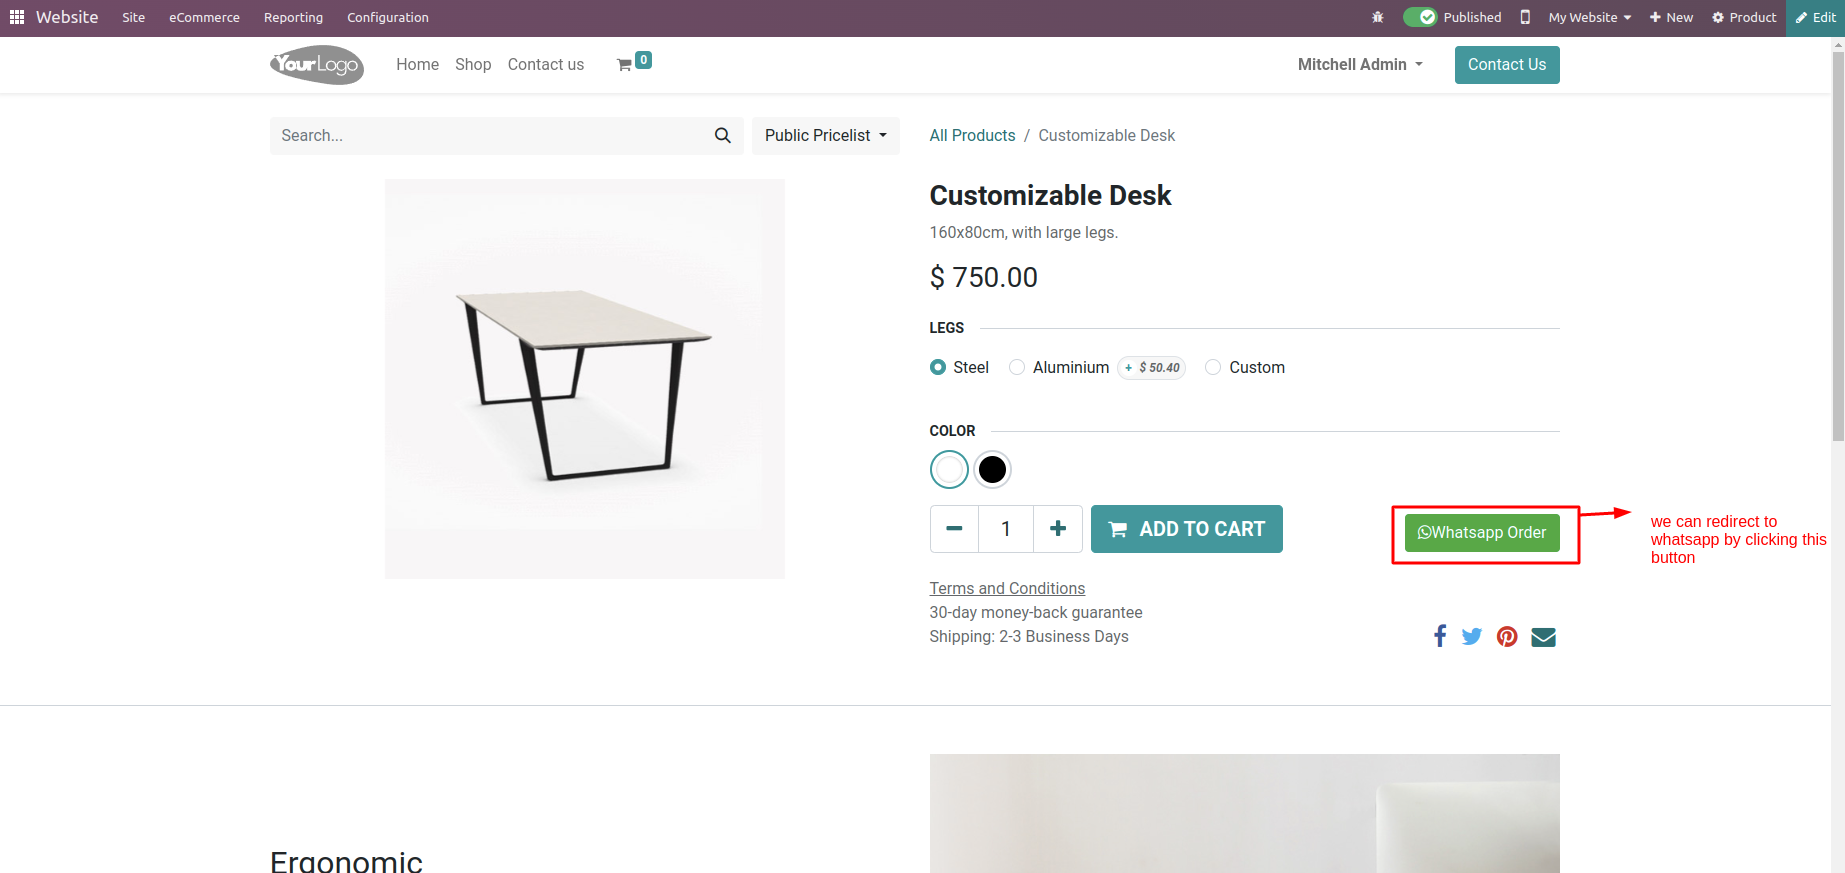Viewport: 1845px width, 873px height.
Task: Click the mobile preview icon
Action: click(1525, 17)
